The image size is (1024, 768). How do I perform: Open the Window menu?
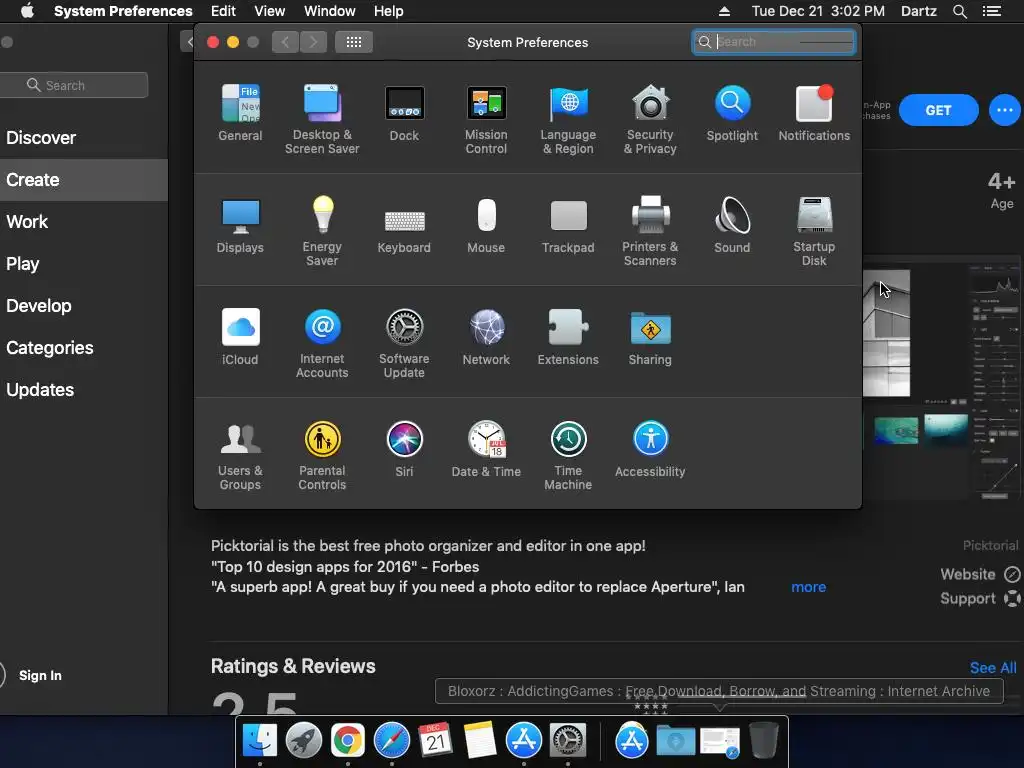[x=330, y=11]
